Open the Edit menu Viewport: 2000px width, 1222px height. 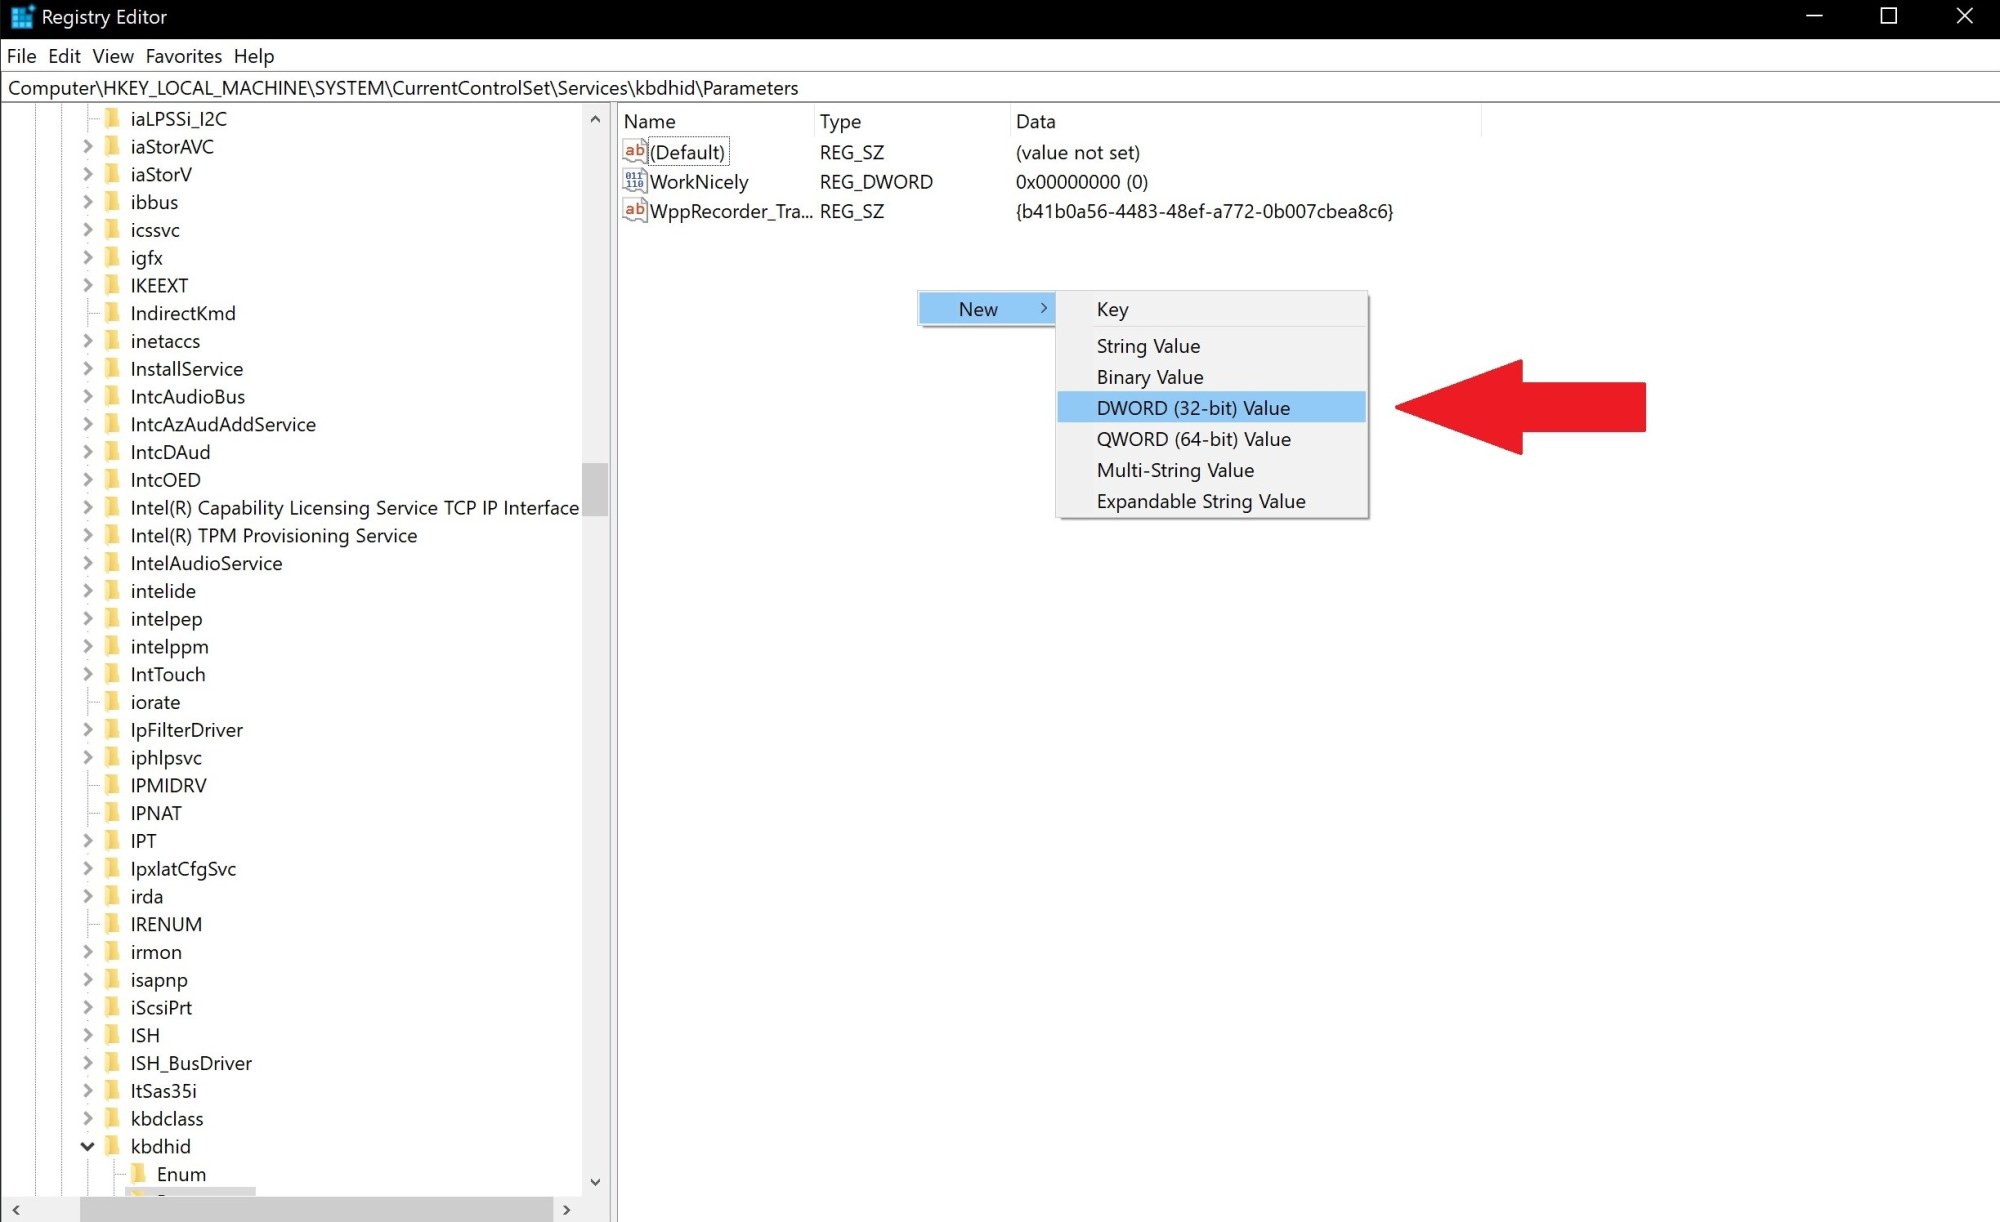(x=64, y=56)
